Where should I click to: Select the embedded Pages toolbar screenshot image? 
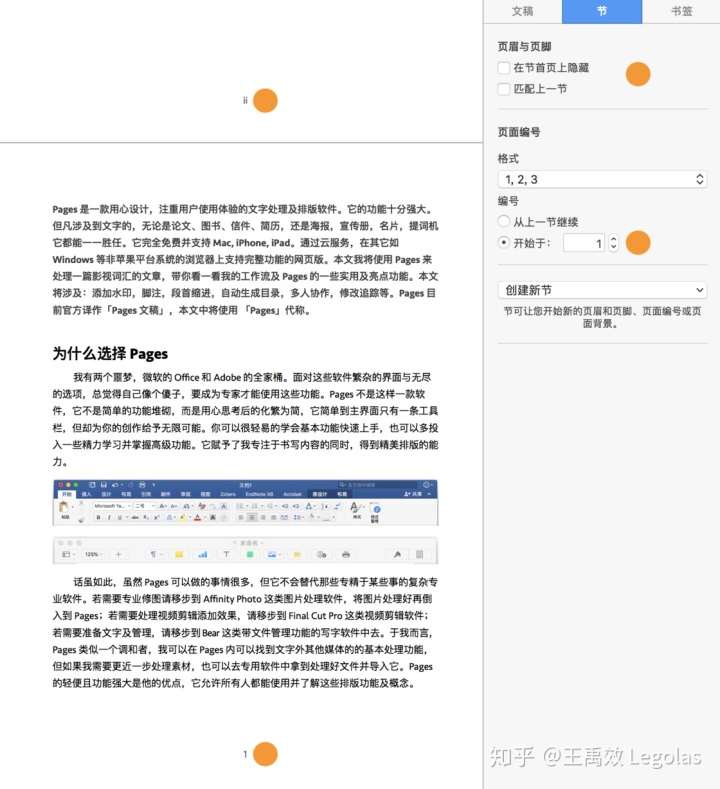click(x=245, y=550)
